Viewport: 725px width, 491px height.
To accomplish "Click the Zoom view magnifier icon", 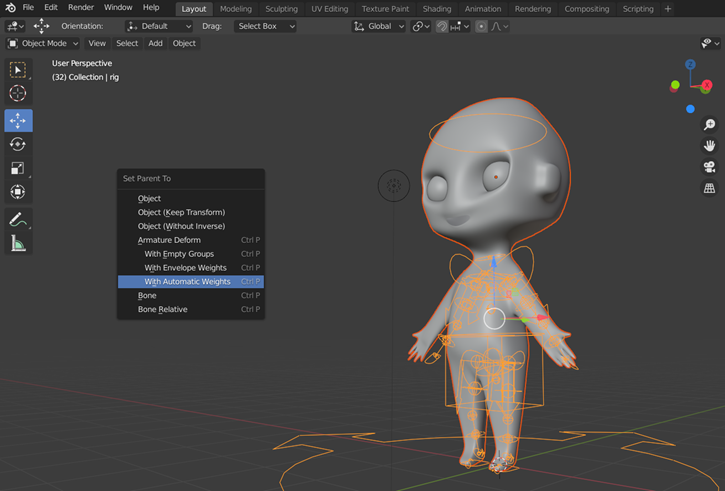I will click(x=709, y=124).
